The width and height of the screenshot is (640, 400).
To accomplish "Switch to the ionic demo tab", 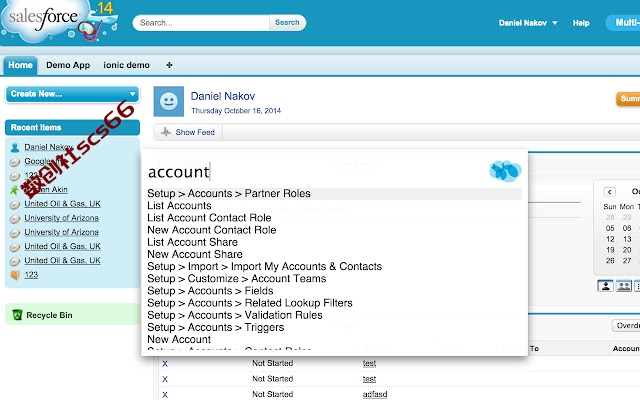I will [127, 65].
